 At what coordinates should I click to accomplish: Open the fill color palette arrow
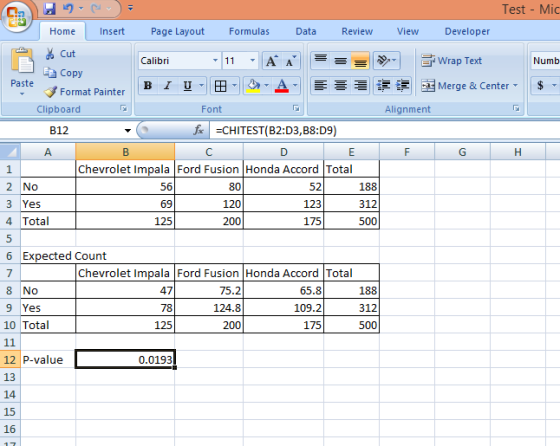point(266,86)
